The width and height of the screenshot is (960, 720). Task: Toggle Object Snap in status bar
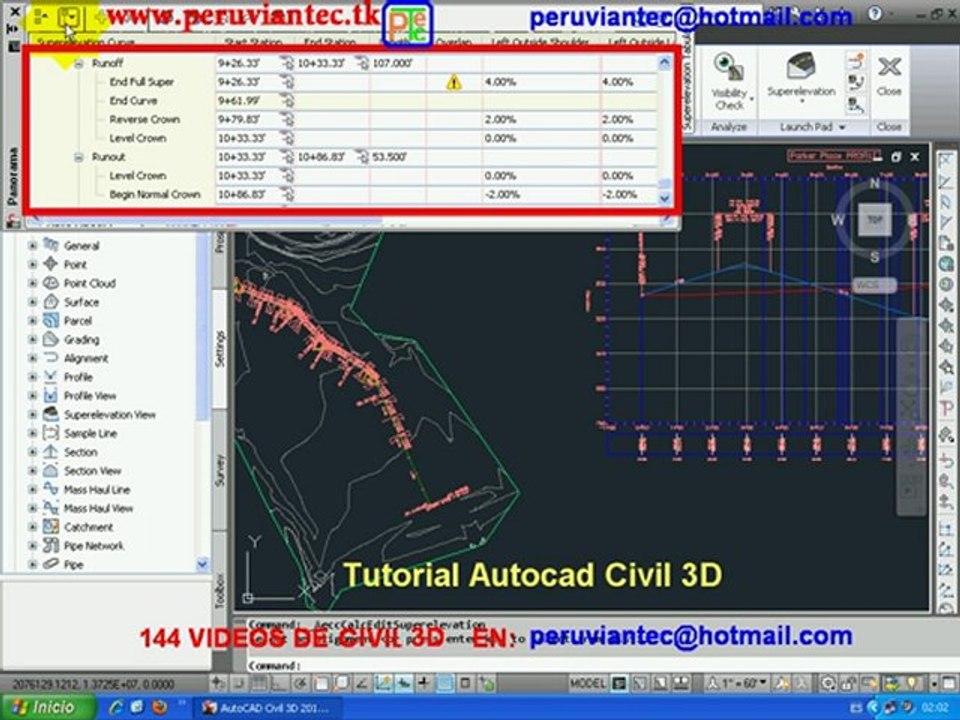(321, 683)
